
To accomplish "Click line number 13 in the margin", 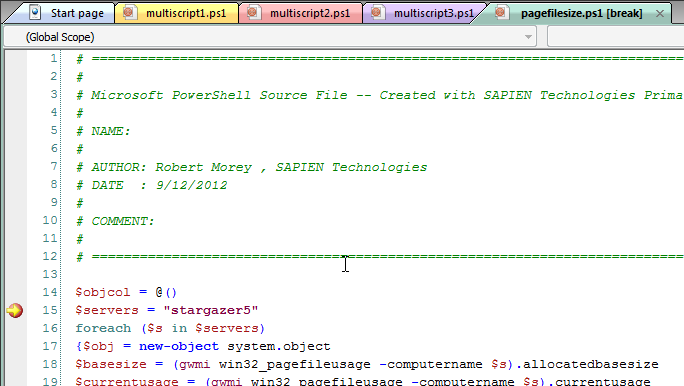I will pos(50,274).
